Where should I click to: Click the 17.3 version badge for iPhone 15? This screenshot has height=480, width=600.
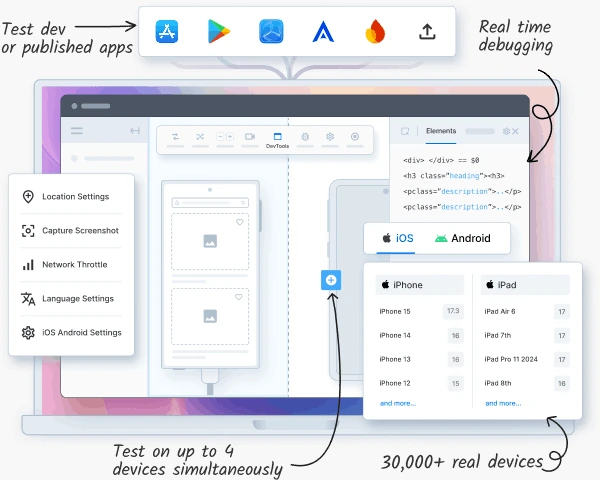click(x=453, y=311)
